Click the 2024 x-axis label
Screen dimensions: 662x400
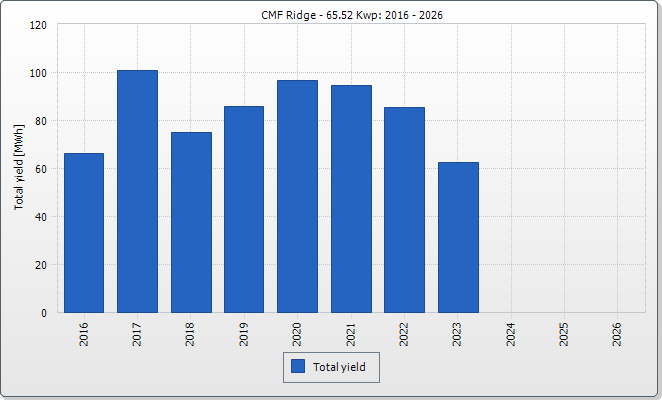(511, 334)
